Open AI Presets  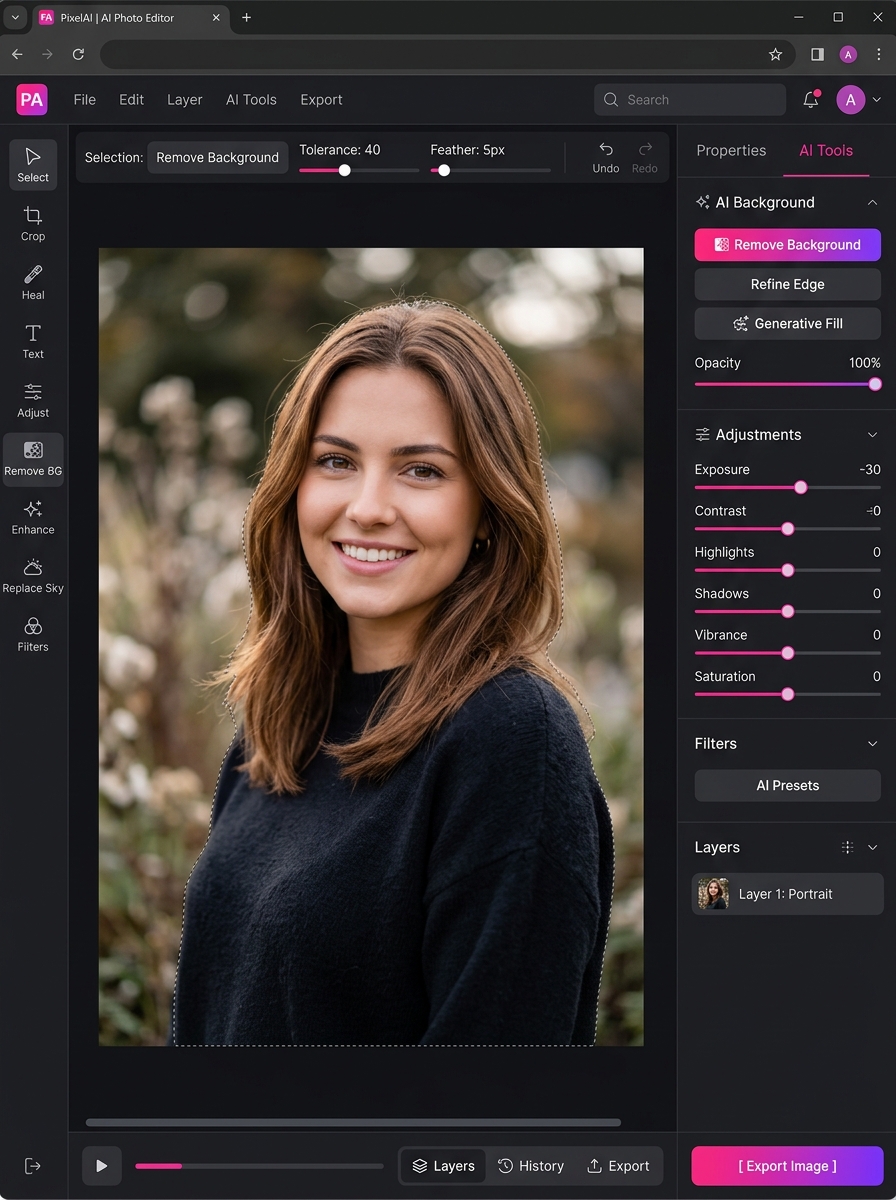(x=788, y=785)
